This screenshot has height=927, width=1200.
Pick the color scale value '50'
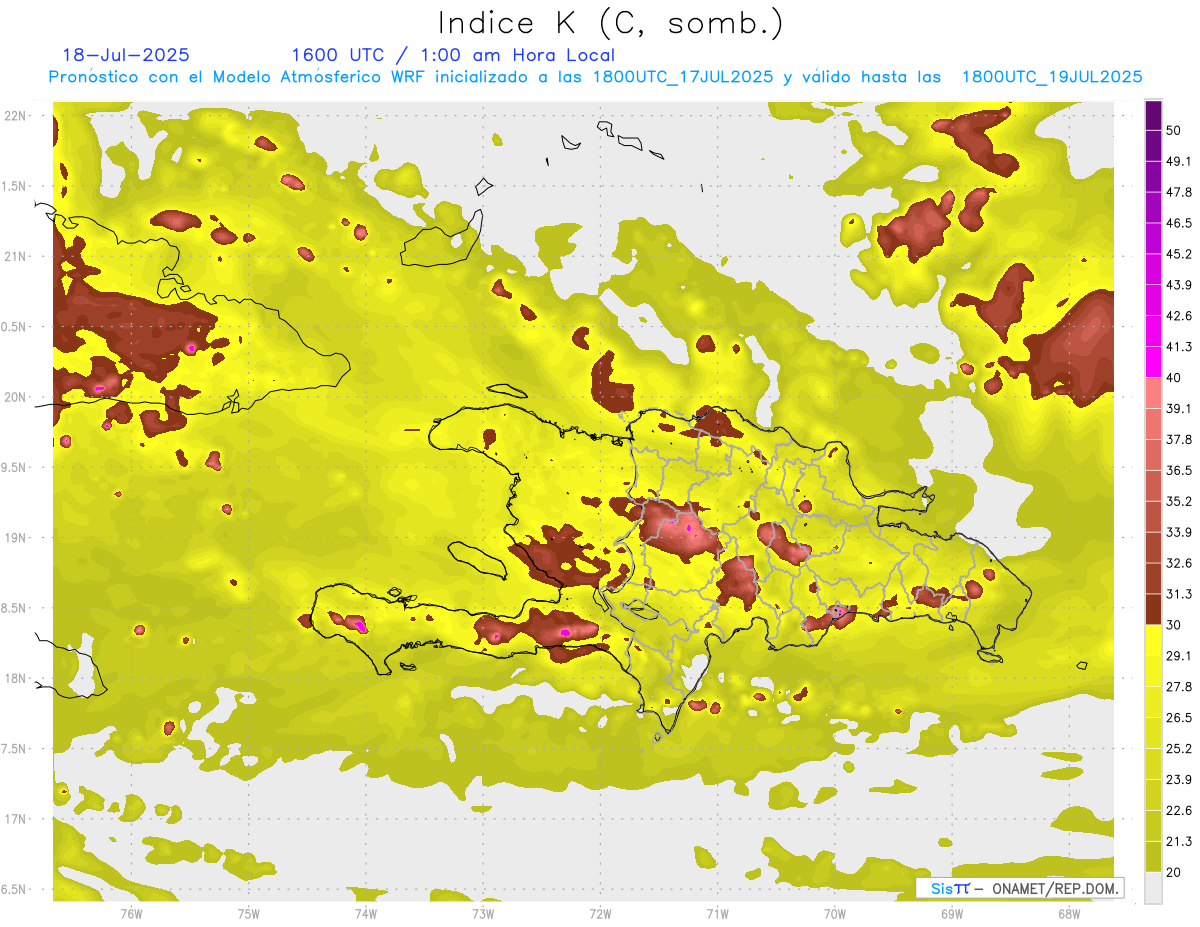coord(1175,130)
